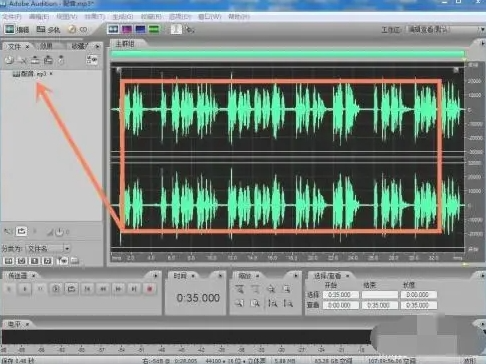Open the 帮助(H) menu
The height and width of the screenshot is (364, 486).
coord(238,16)
